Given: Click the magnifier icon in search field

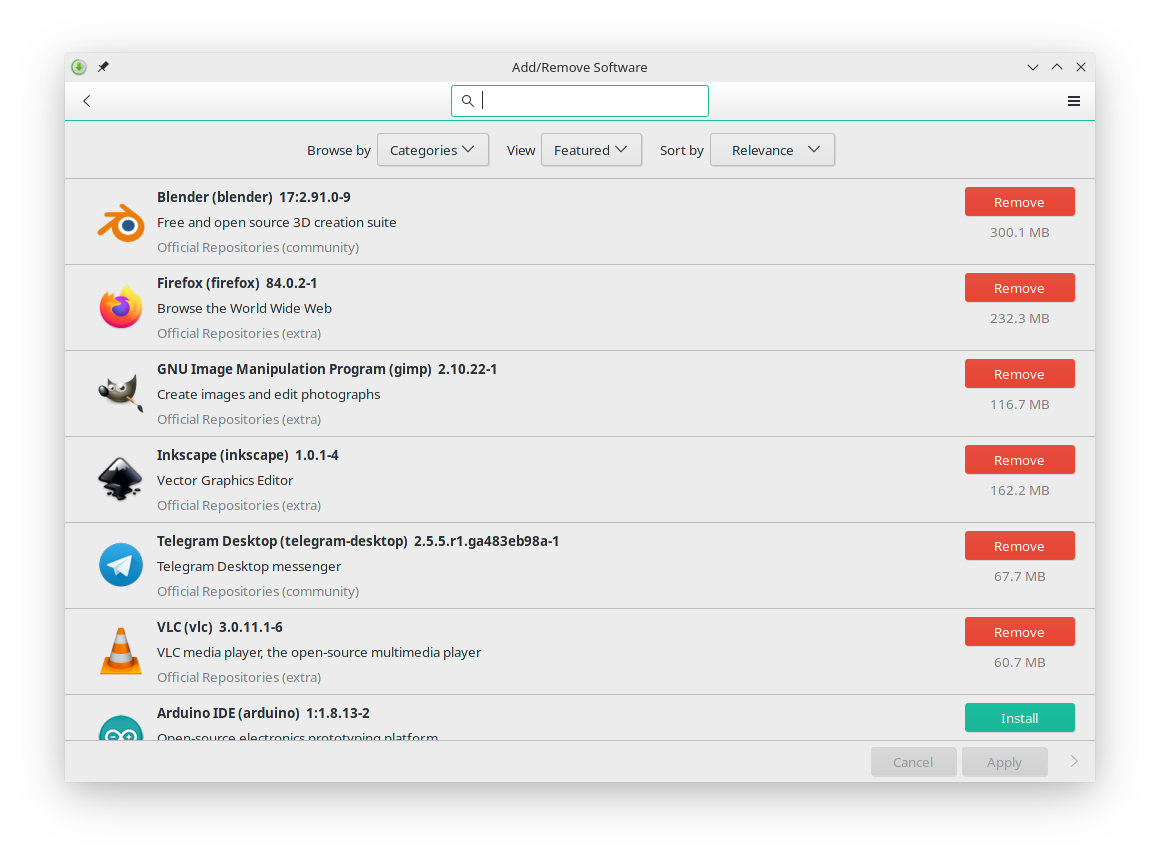Looking at the screenshot, I should (468, 101).
